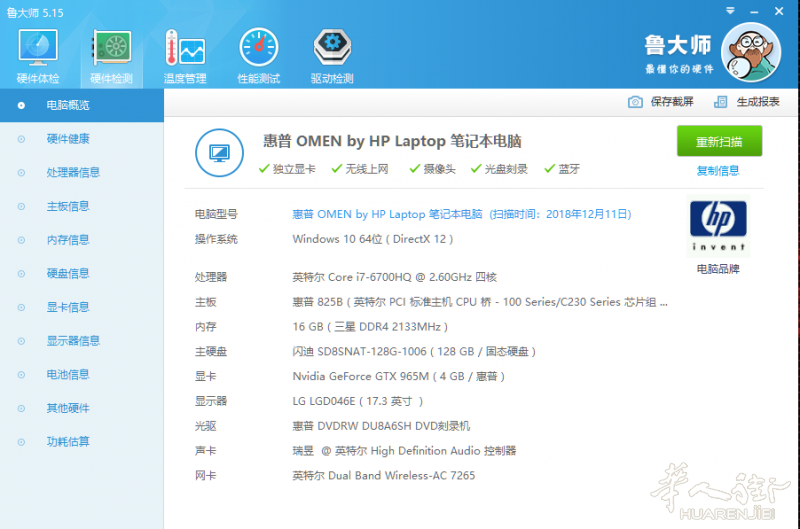The height and width of the screenshot is (529, 800).
Task: Click the LG LGD046E display value
Action: click(x=358, y=401)
